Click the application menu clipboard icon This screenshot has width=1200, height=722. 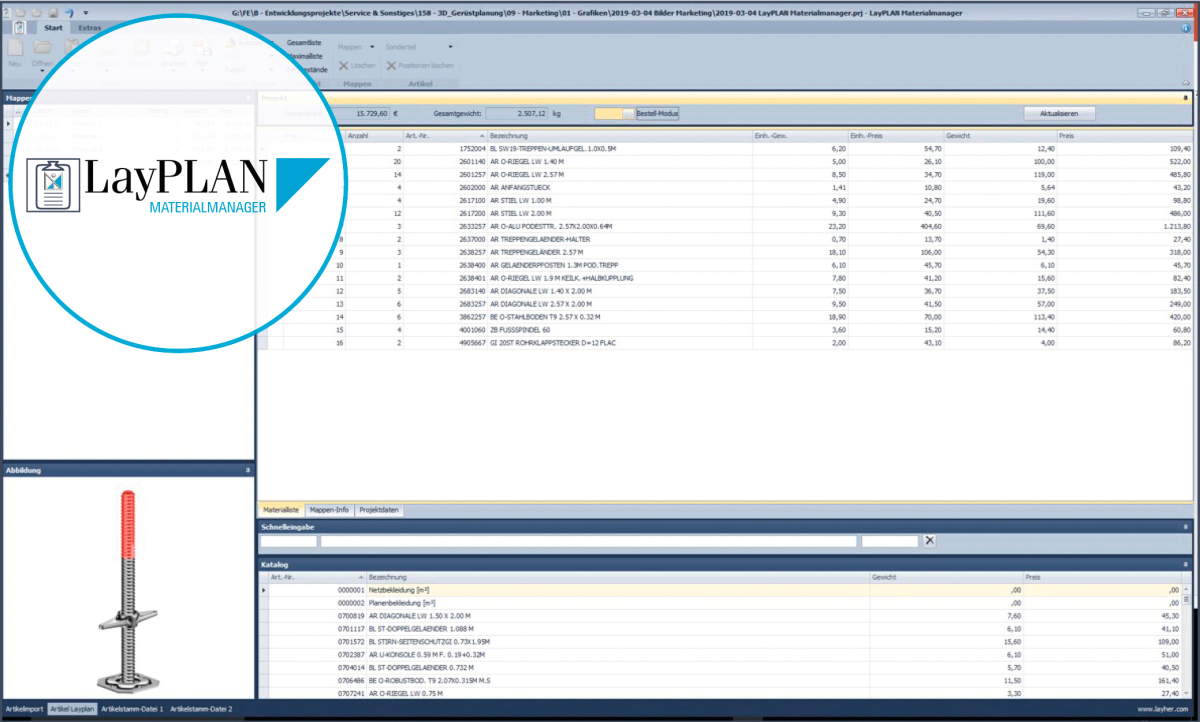point(20,28)
